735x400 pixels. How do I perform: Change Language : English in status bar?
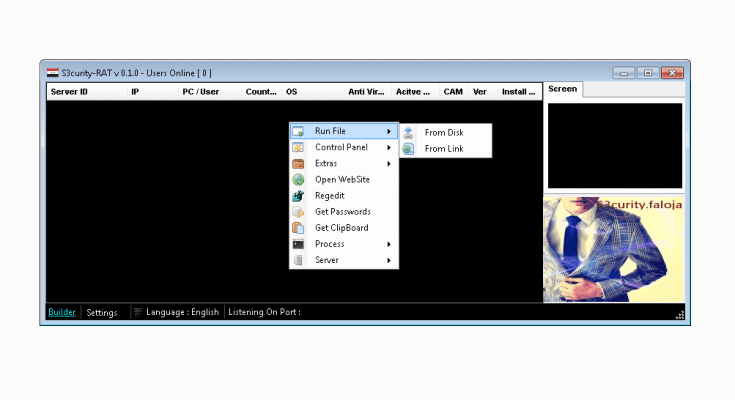pyautogui.click(x=181, y=312)
